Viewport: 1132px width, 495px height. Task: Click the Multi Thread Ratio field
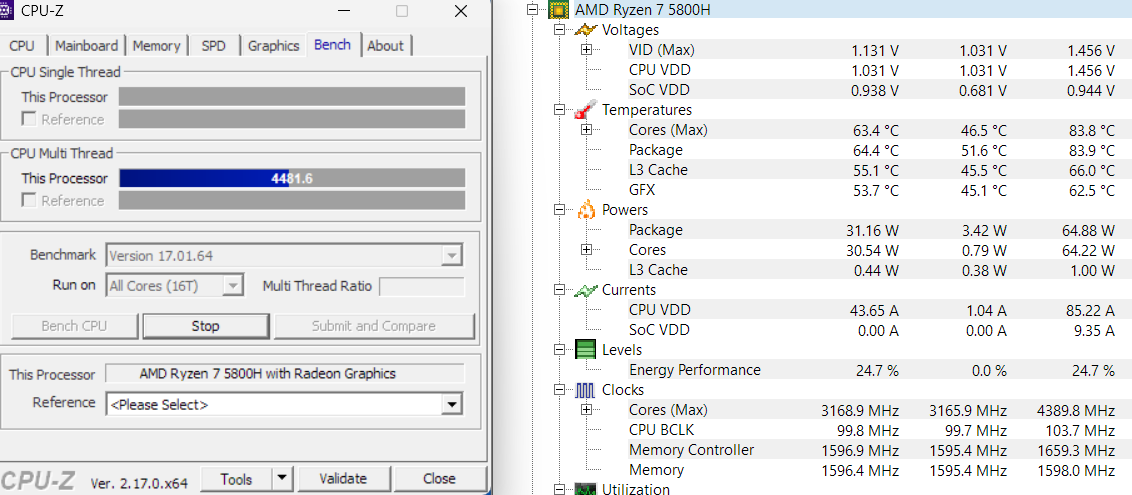(422, 286)
